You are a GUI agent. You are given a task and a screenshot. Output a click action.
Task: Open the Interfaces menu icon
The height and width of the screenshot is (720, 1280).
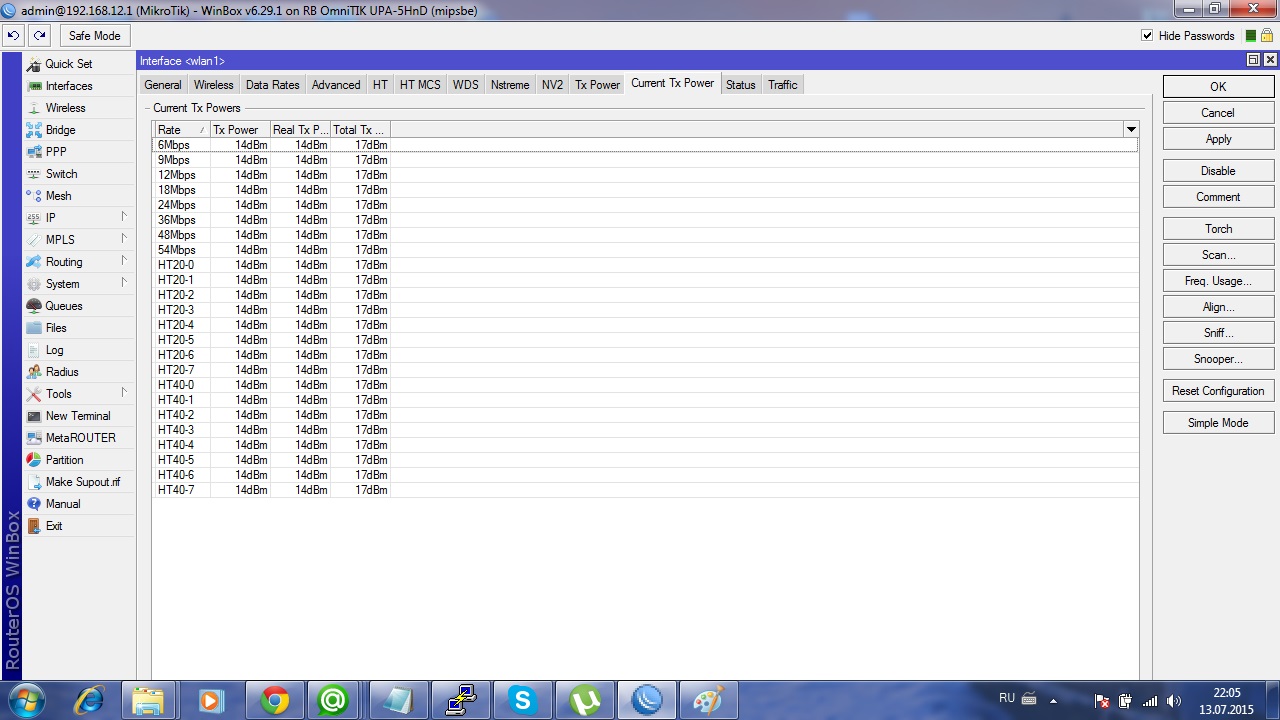tap(34, 86)
